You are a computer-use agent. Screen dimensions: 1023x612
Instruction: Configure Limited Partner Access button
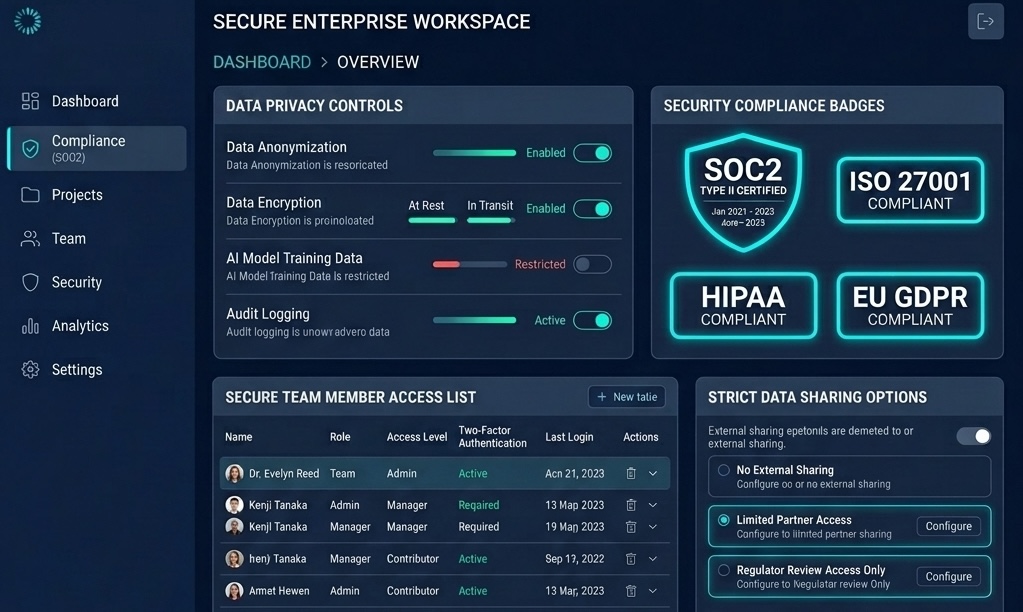pyautogui.click(x=949, y=526)
